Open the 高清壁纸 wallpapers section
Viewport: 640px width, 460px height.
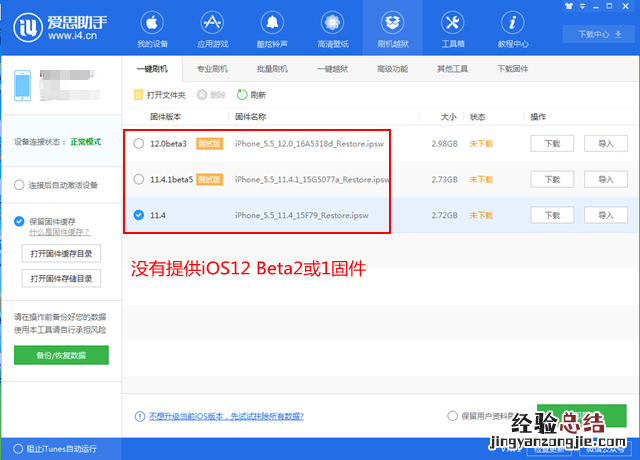pyautogui.click(x=333, y=30)
